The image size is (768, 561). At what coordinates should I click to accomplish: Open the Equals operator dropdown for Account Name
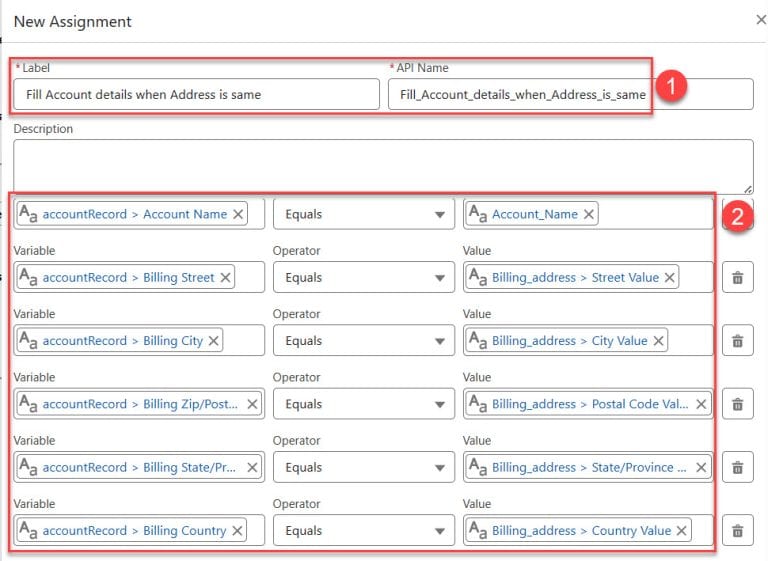pos(364,214)
